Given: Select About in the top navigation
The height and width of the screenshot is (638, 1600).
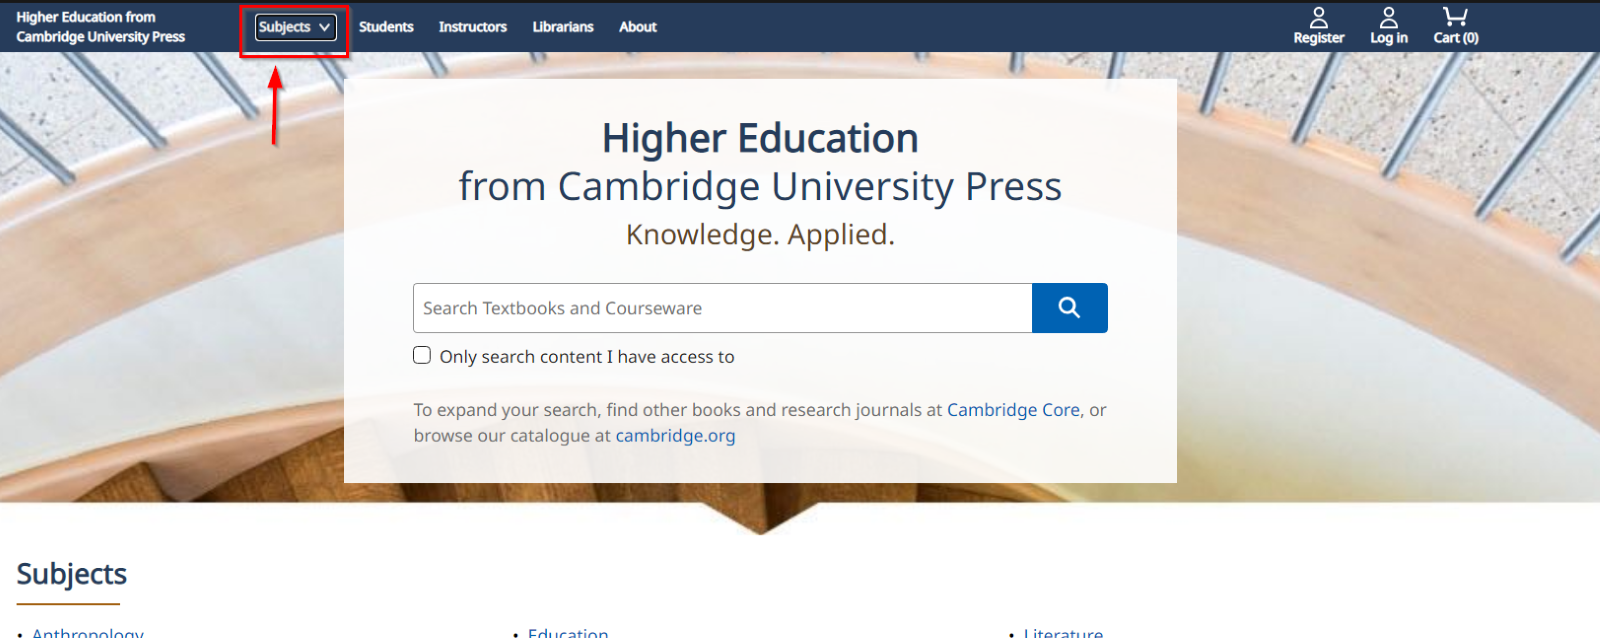Looking at the screenshot, I should [638, 27].
